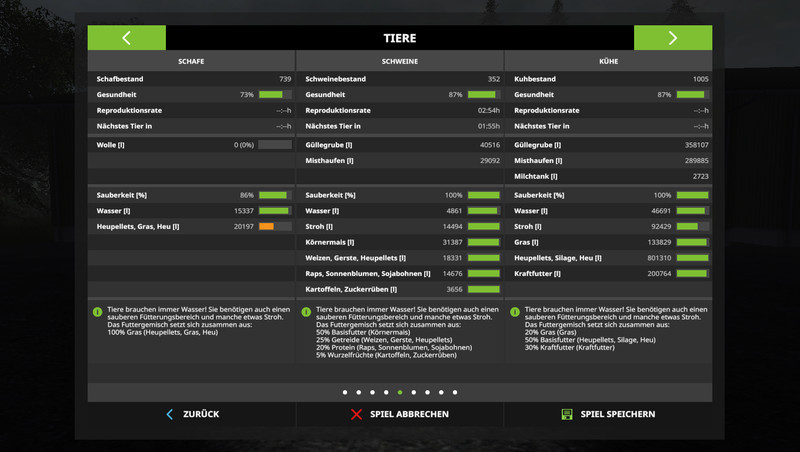
Task: Select the SCHWEINE column header
Action: tap(400, 61)
